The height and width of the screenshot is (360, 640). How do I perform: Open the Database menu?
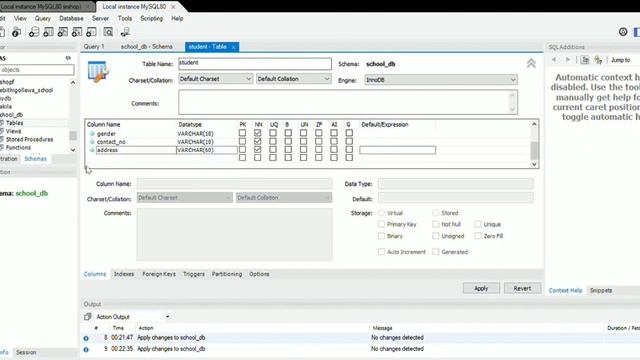click(71, 18)
